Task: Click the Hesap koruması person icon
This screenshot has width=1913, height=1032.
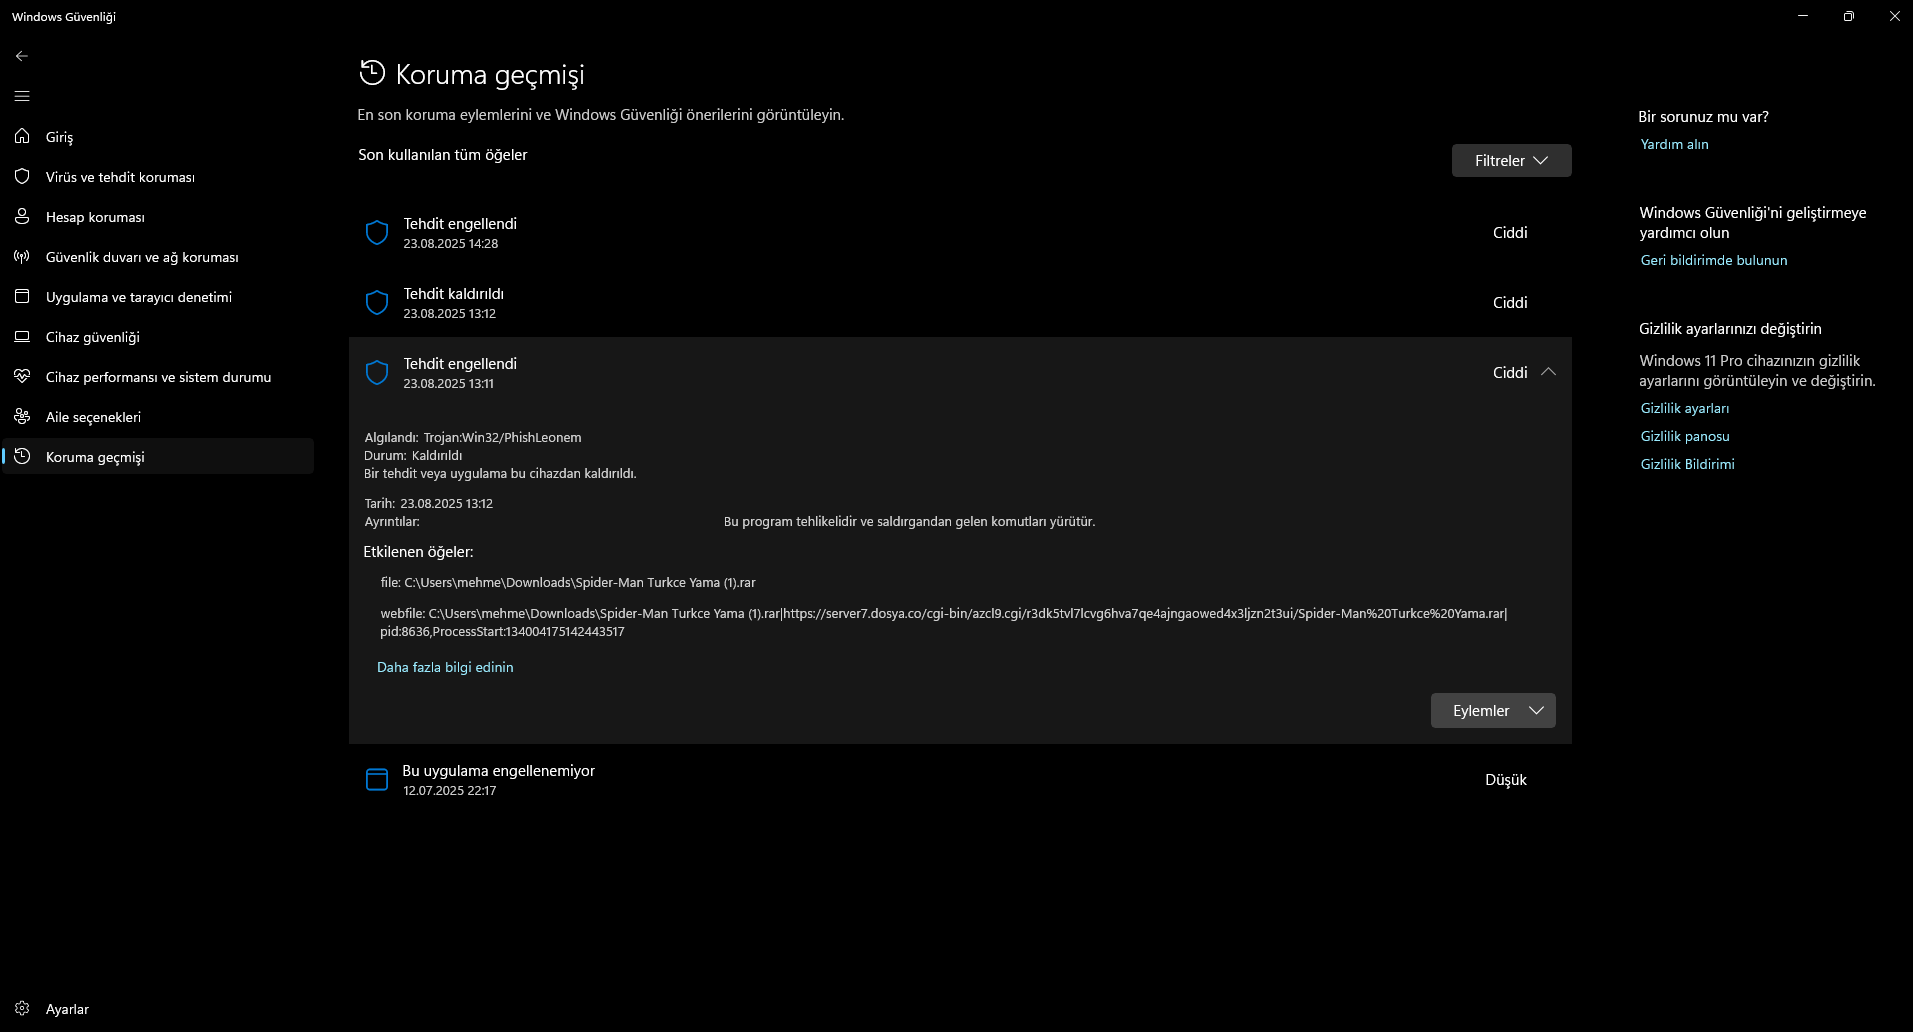Action: [x=22, y=216]
